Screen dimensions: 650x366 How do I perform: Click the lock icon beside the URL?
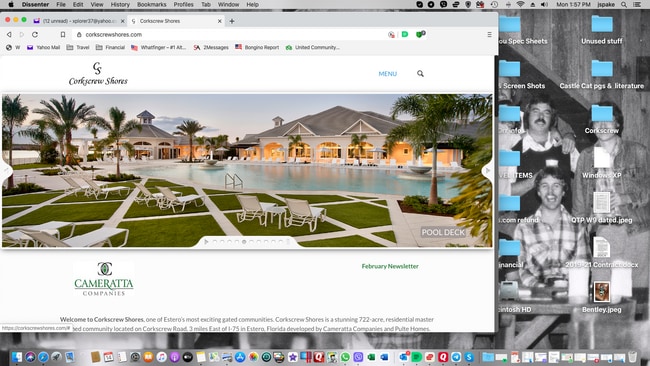pos(79,34)
